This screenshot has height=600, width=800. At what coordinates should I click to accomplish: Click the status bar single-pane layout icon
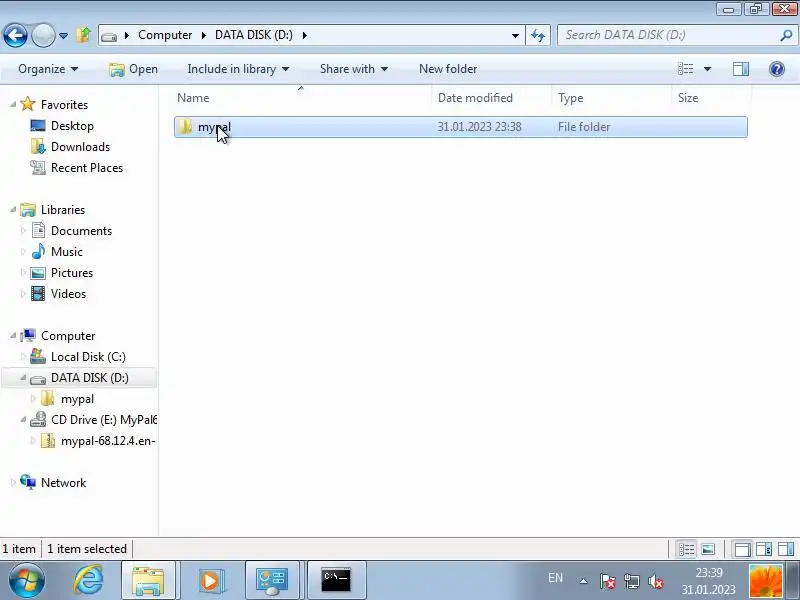coord(742,549)
